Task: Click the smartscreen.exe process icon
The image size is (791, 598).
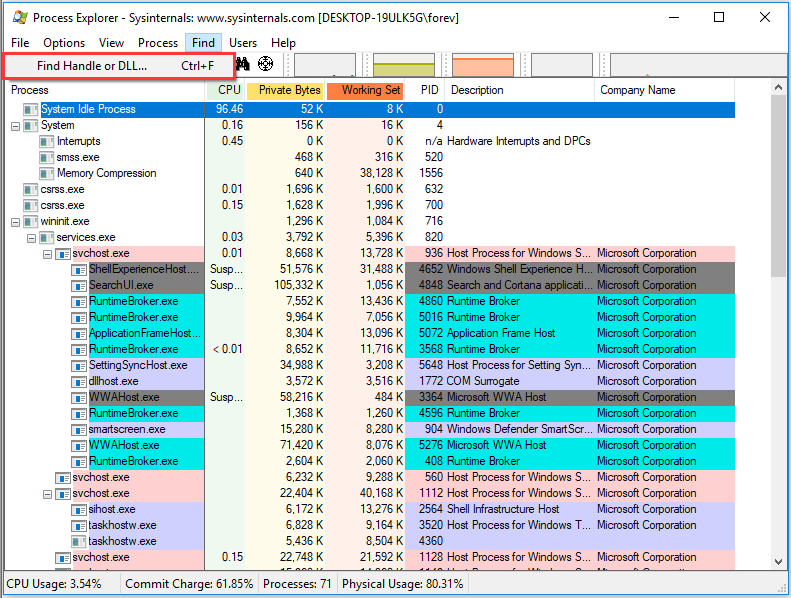Action: click(79, 429)
